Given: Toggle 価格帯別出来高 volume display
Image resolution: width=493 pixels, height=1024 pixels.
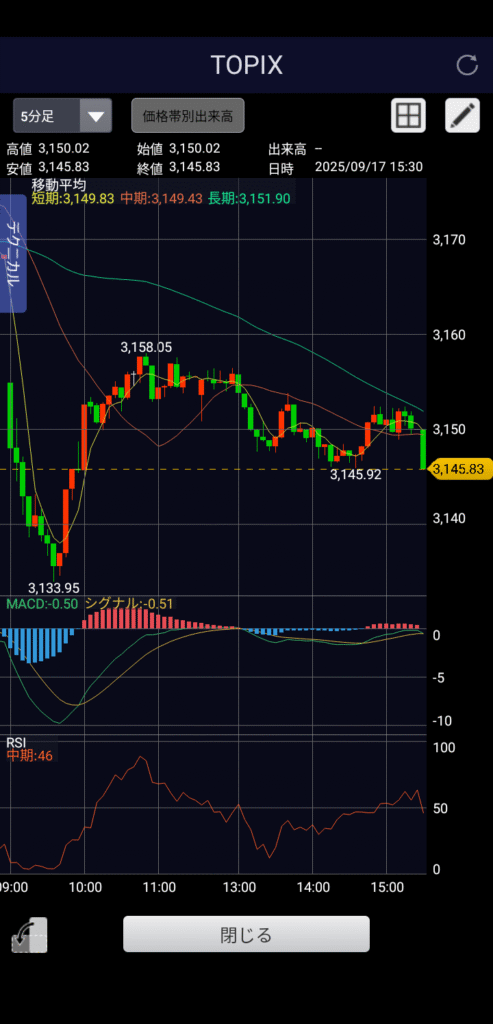Looking at the screenshot, I should 187,116.
